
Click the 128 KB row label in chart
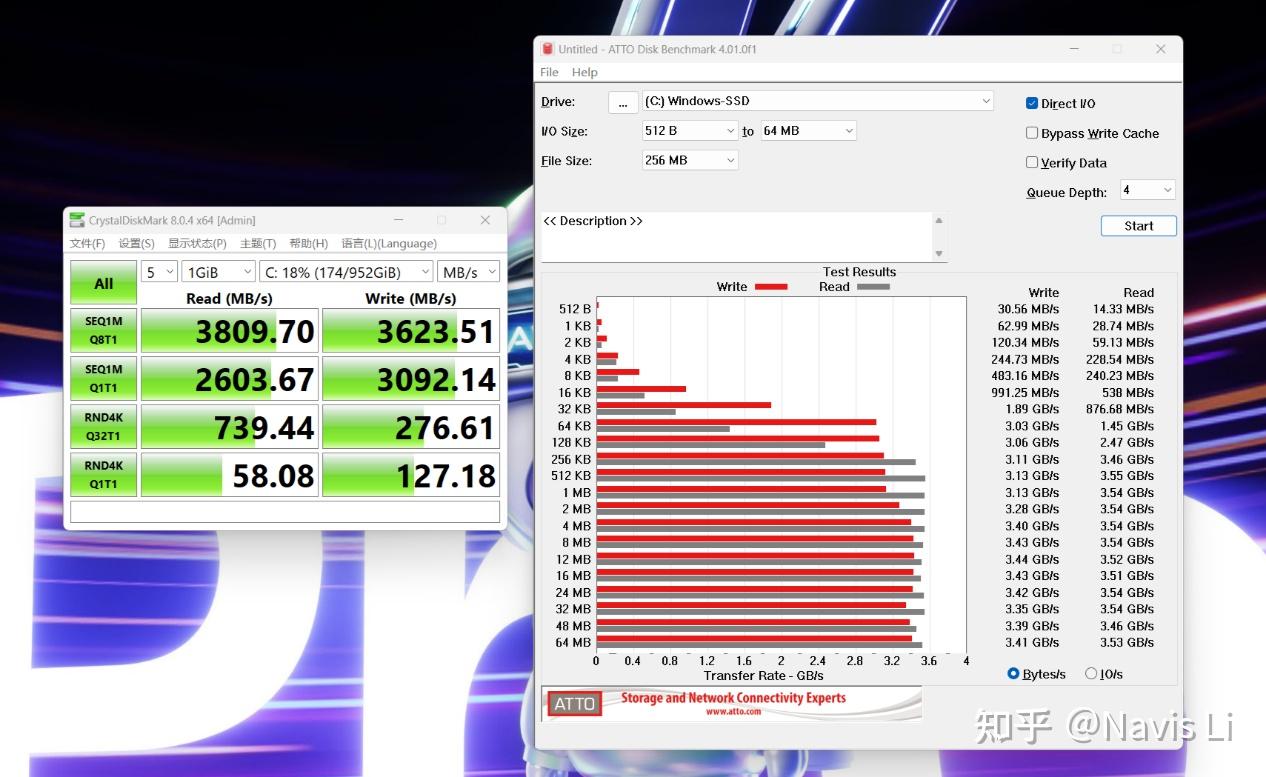point(571,442)
